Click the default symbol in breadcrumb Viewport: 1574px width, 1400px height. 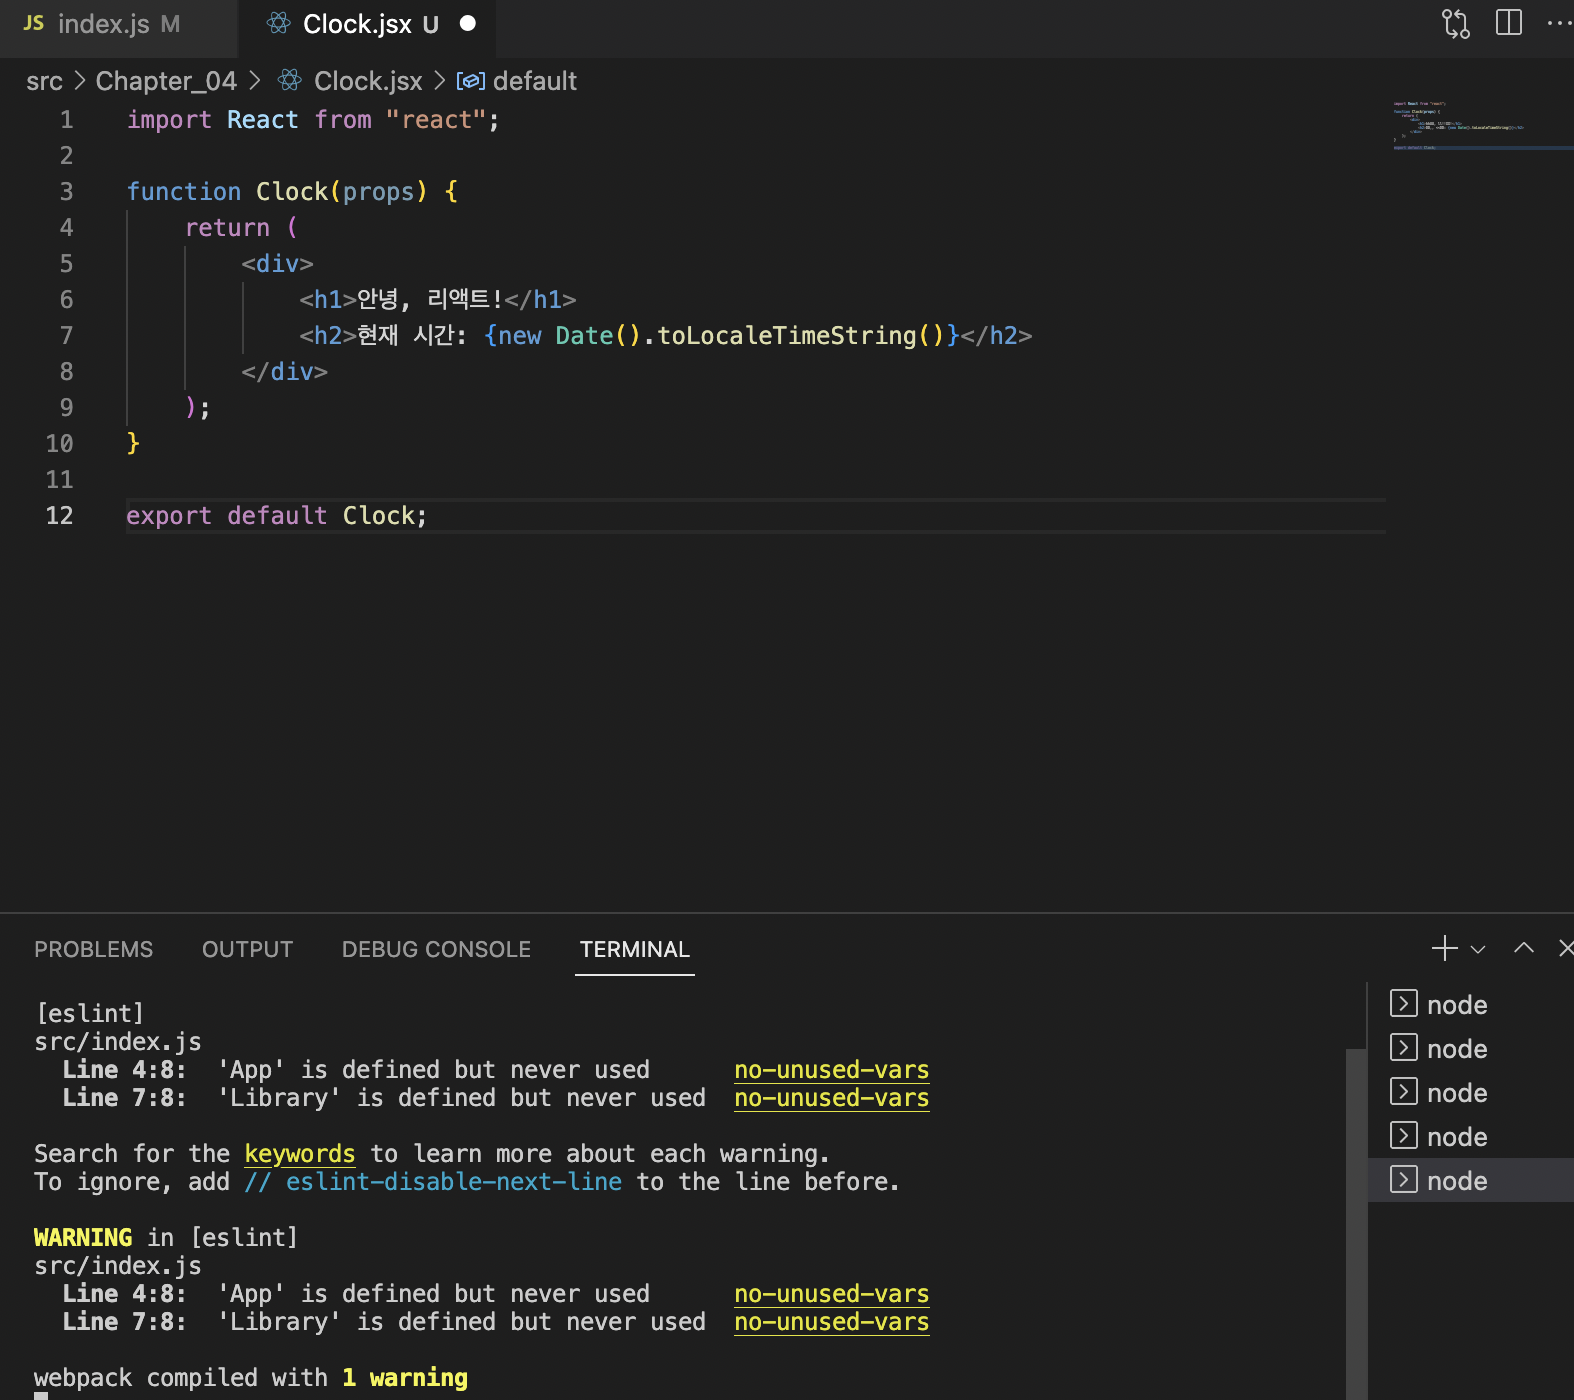coord(535,81)
